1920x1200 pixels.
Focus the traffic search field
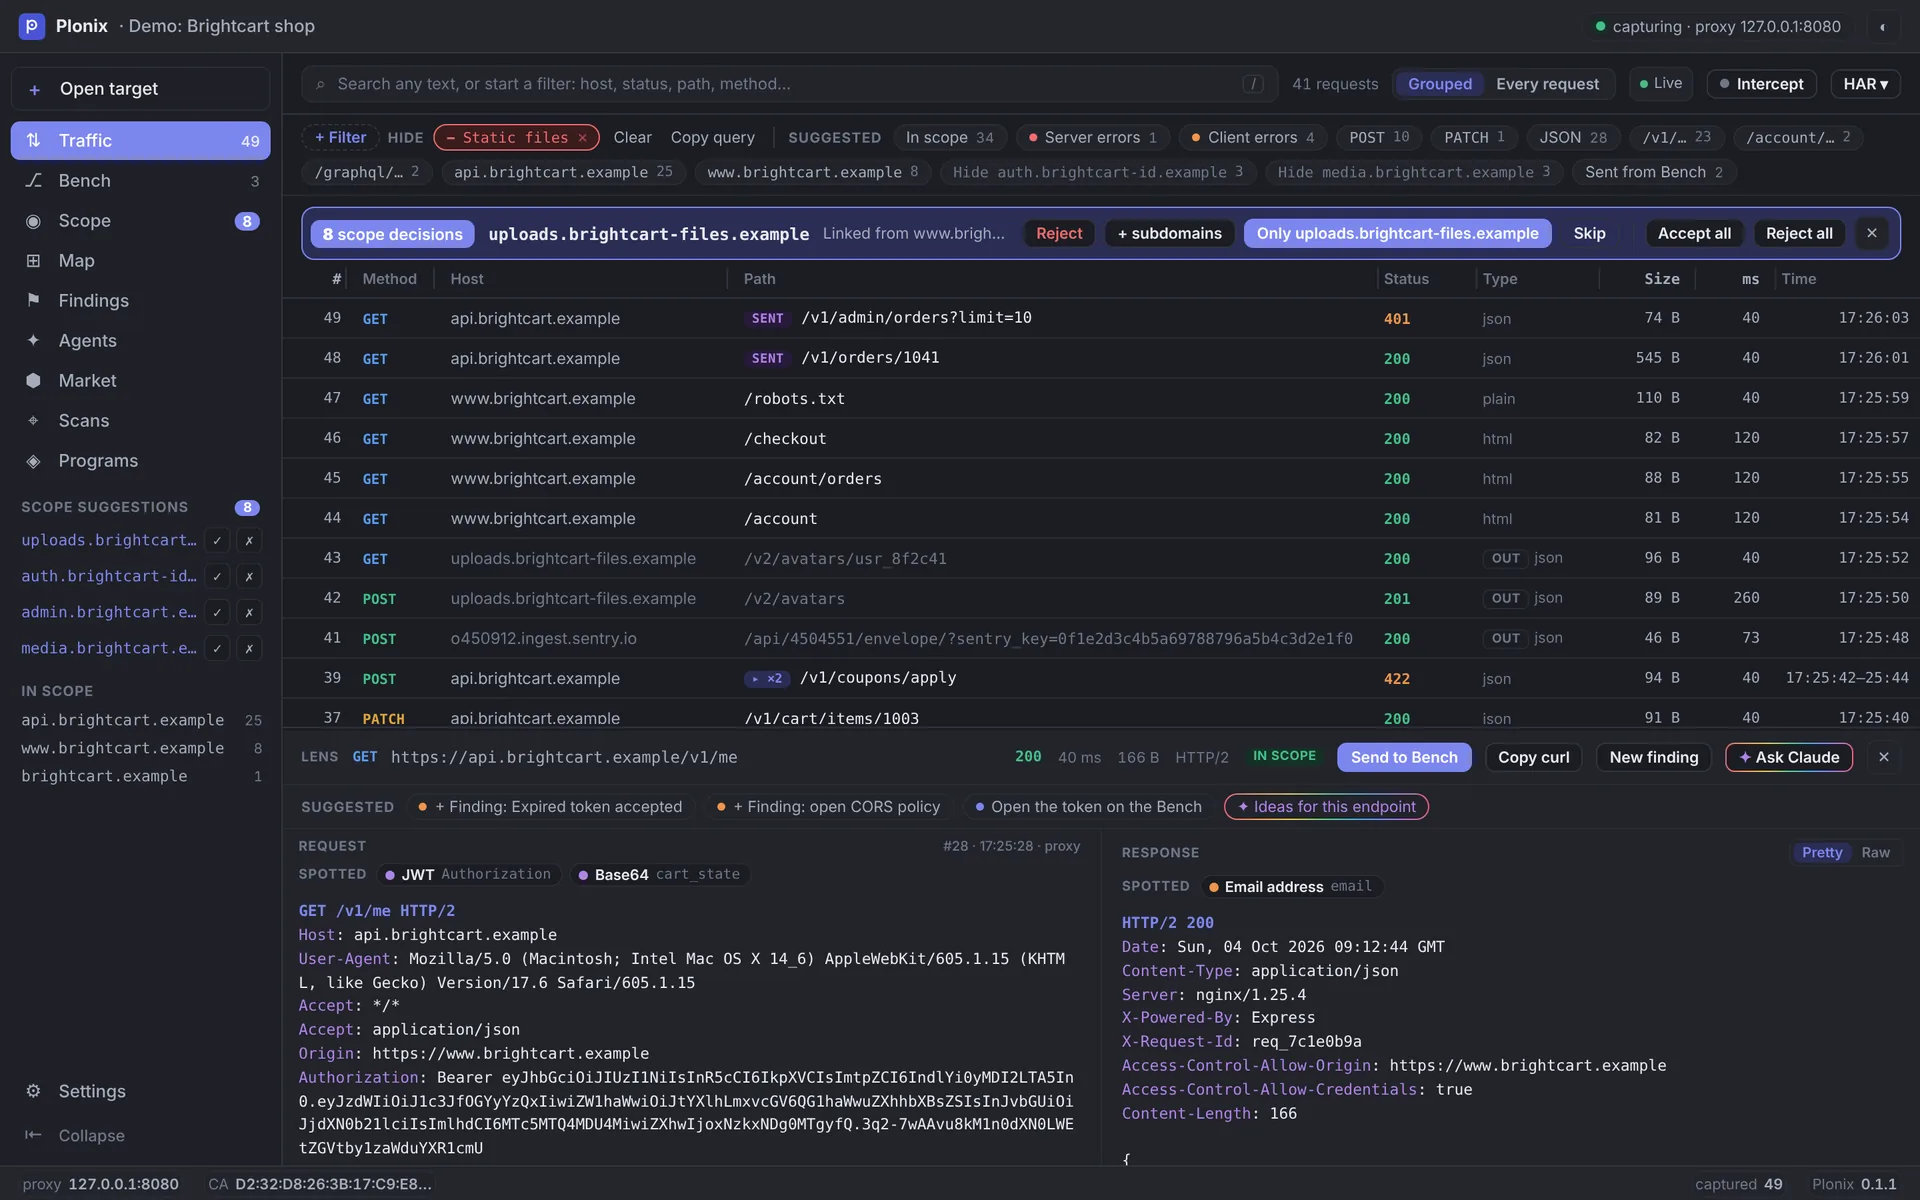[789, 84]
